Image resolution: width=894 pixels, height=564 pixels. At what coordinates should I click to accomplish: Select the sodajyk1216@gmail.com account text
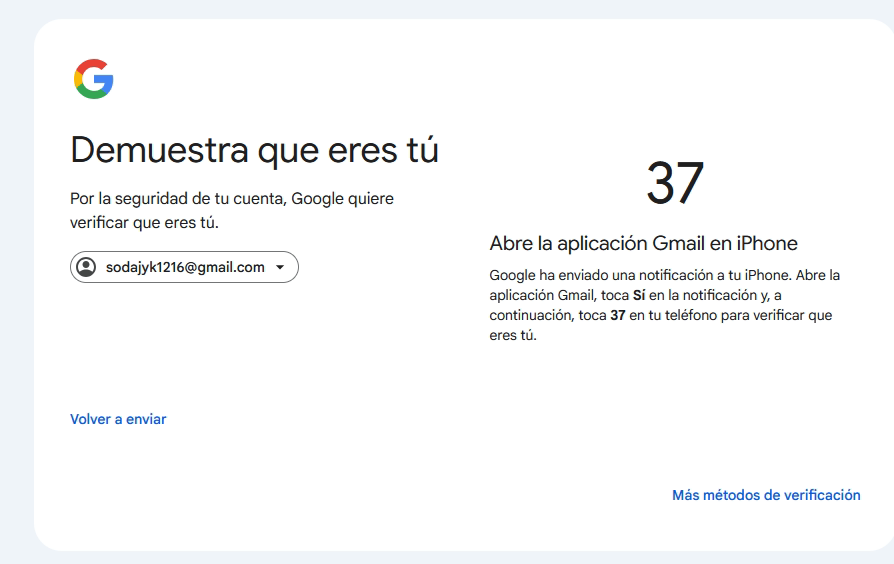(185, 267)
